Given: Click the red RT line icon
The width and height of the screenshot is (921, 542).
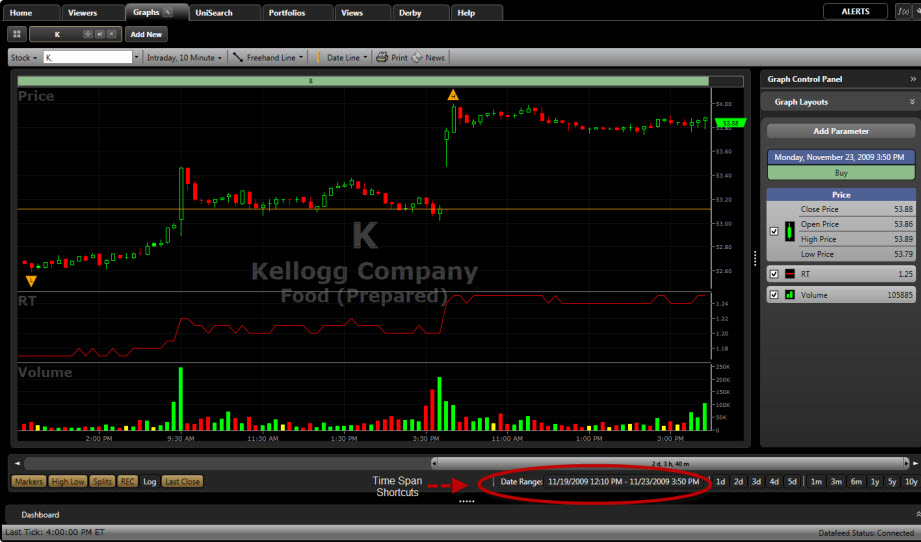Looking at the screenshot, I should 789,274.
